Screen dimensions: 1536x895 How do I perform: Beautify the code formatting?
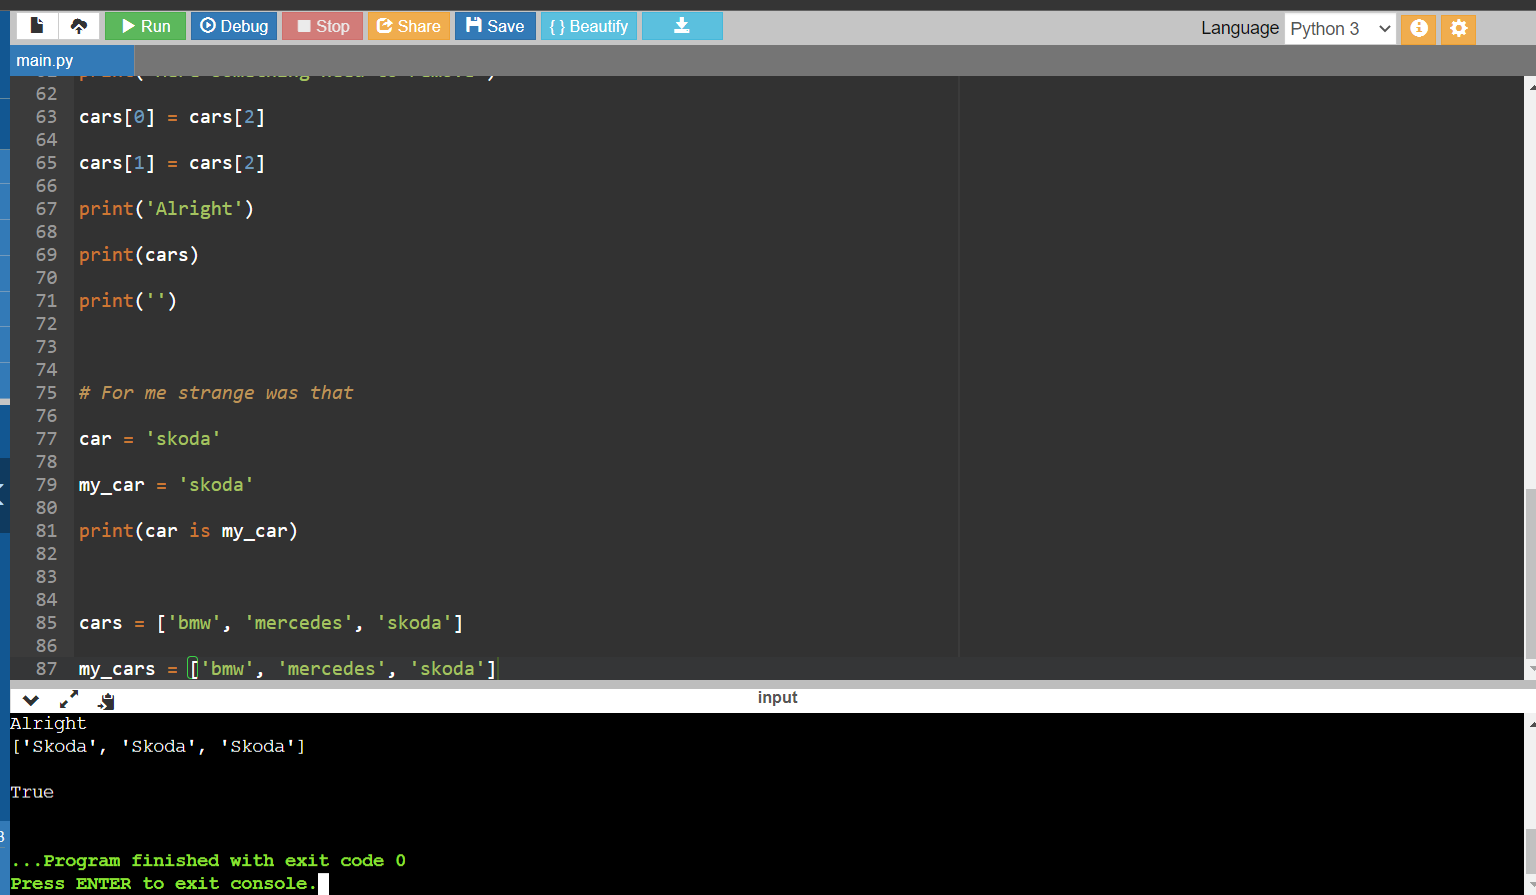click(589, 26)
